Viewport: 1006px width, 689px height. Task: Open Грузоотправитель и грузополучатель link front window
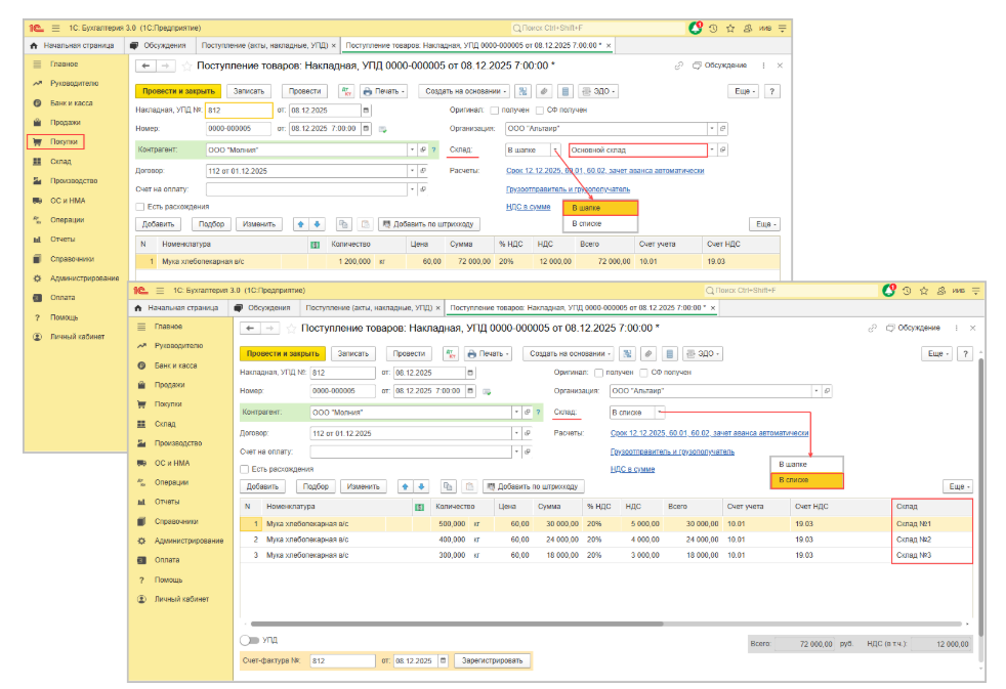pos(672,452)
